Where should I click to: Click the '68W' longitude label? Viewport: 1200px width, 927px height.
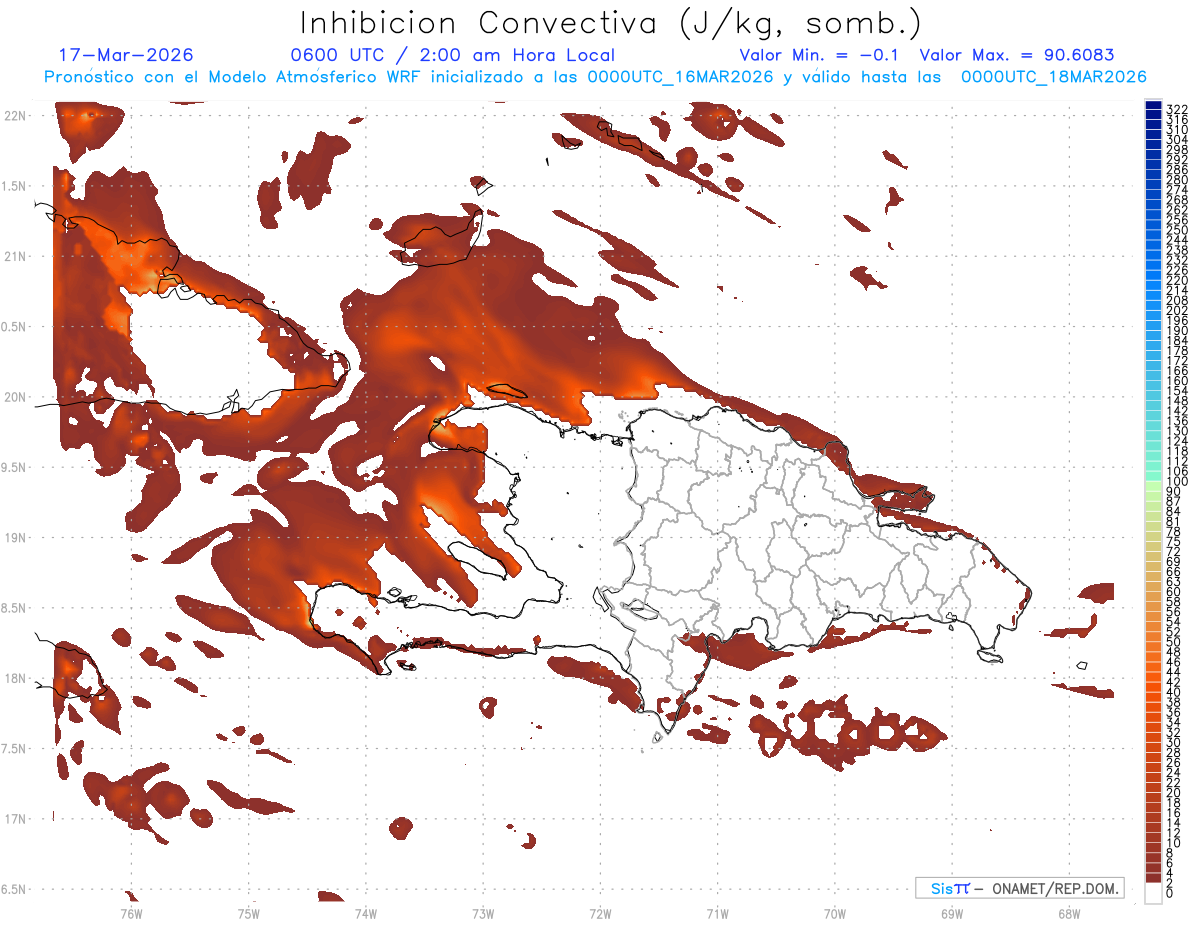1069,913
